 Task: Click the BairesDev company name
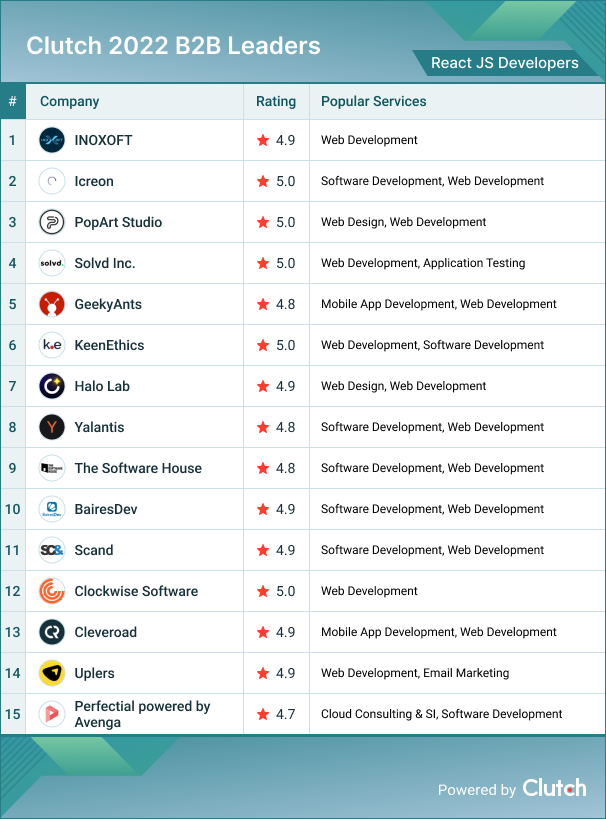tap(106, 509)
